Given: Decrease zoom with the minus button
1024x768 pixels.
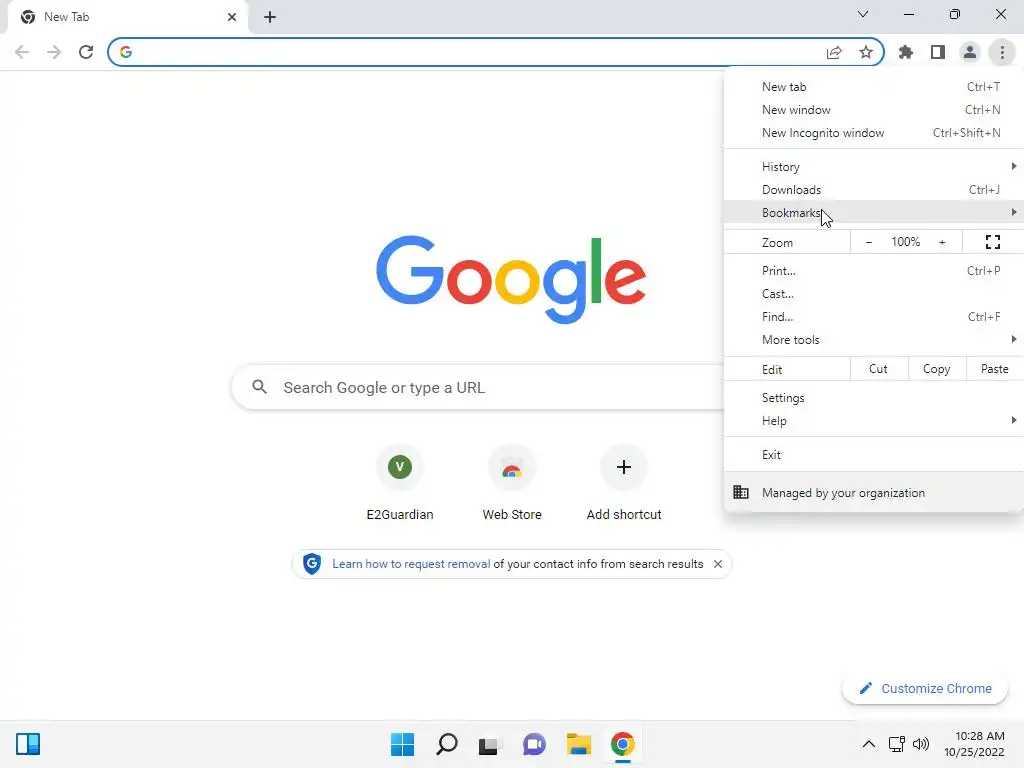Looking at the screenshot, I should coord(869,242).
